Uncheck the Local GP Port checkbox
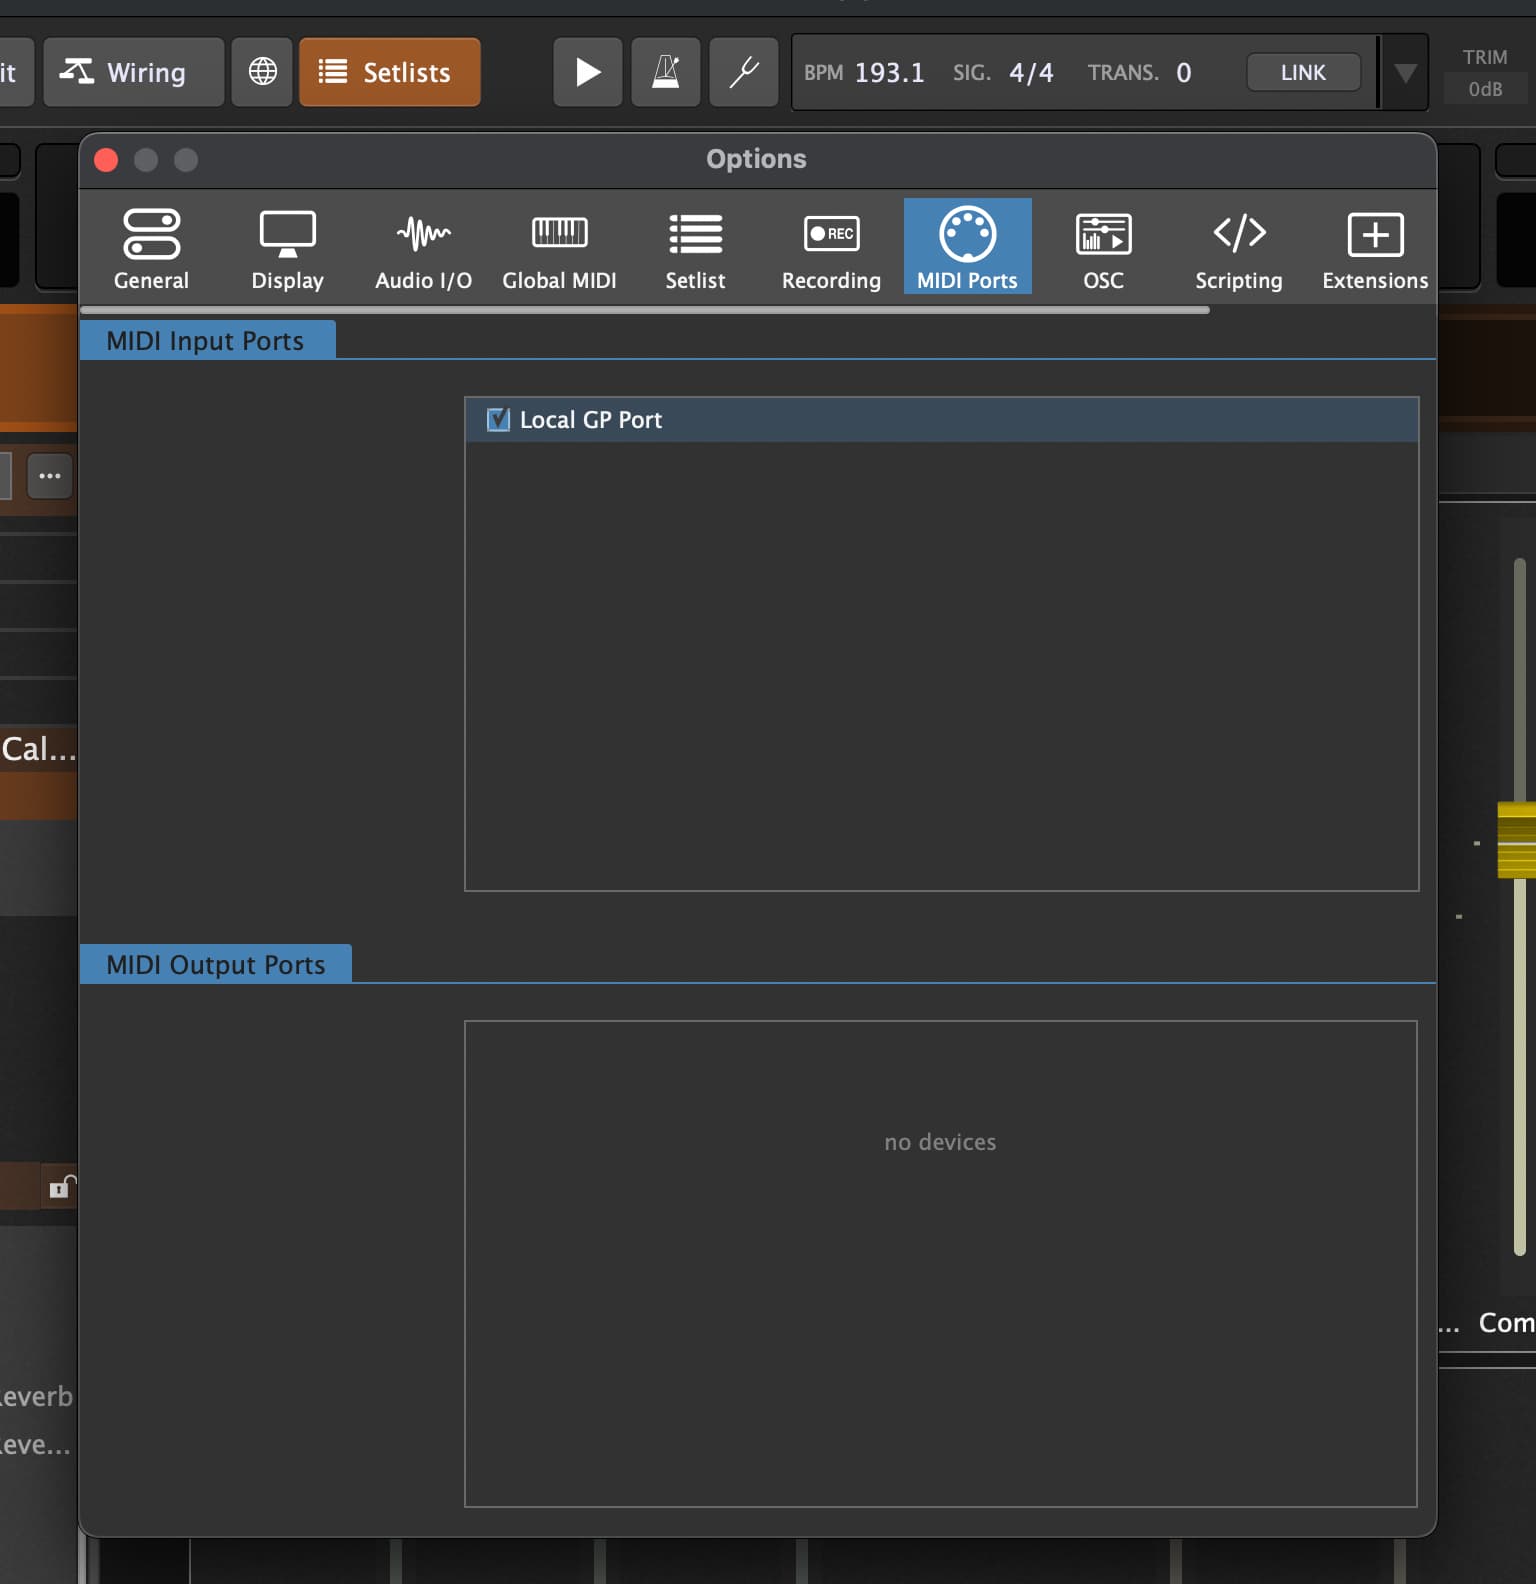Viewport: 1536px width, 1584px height. [498, 420]
